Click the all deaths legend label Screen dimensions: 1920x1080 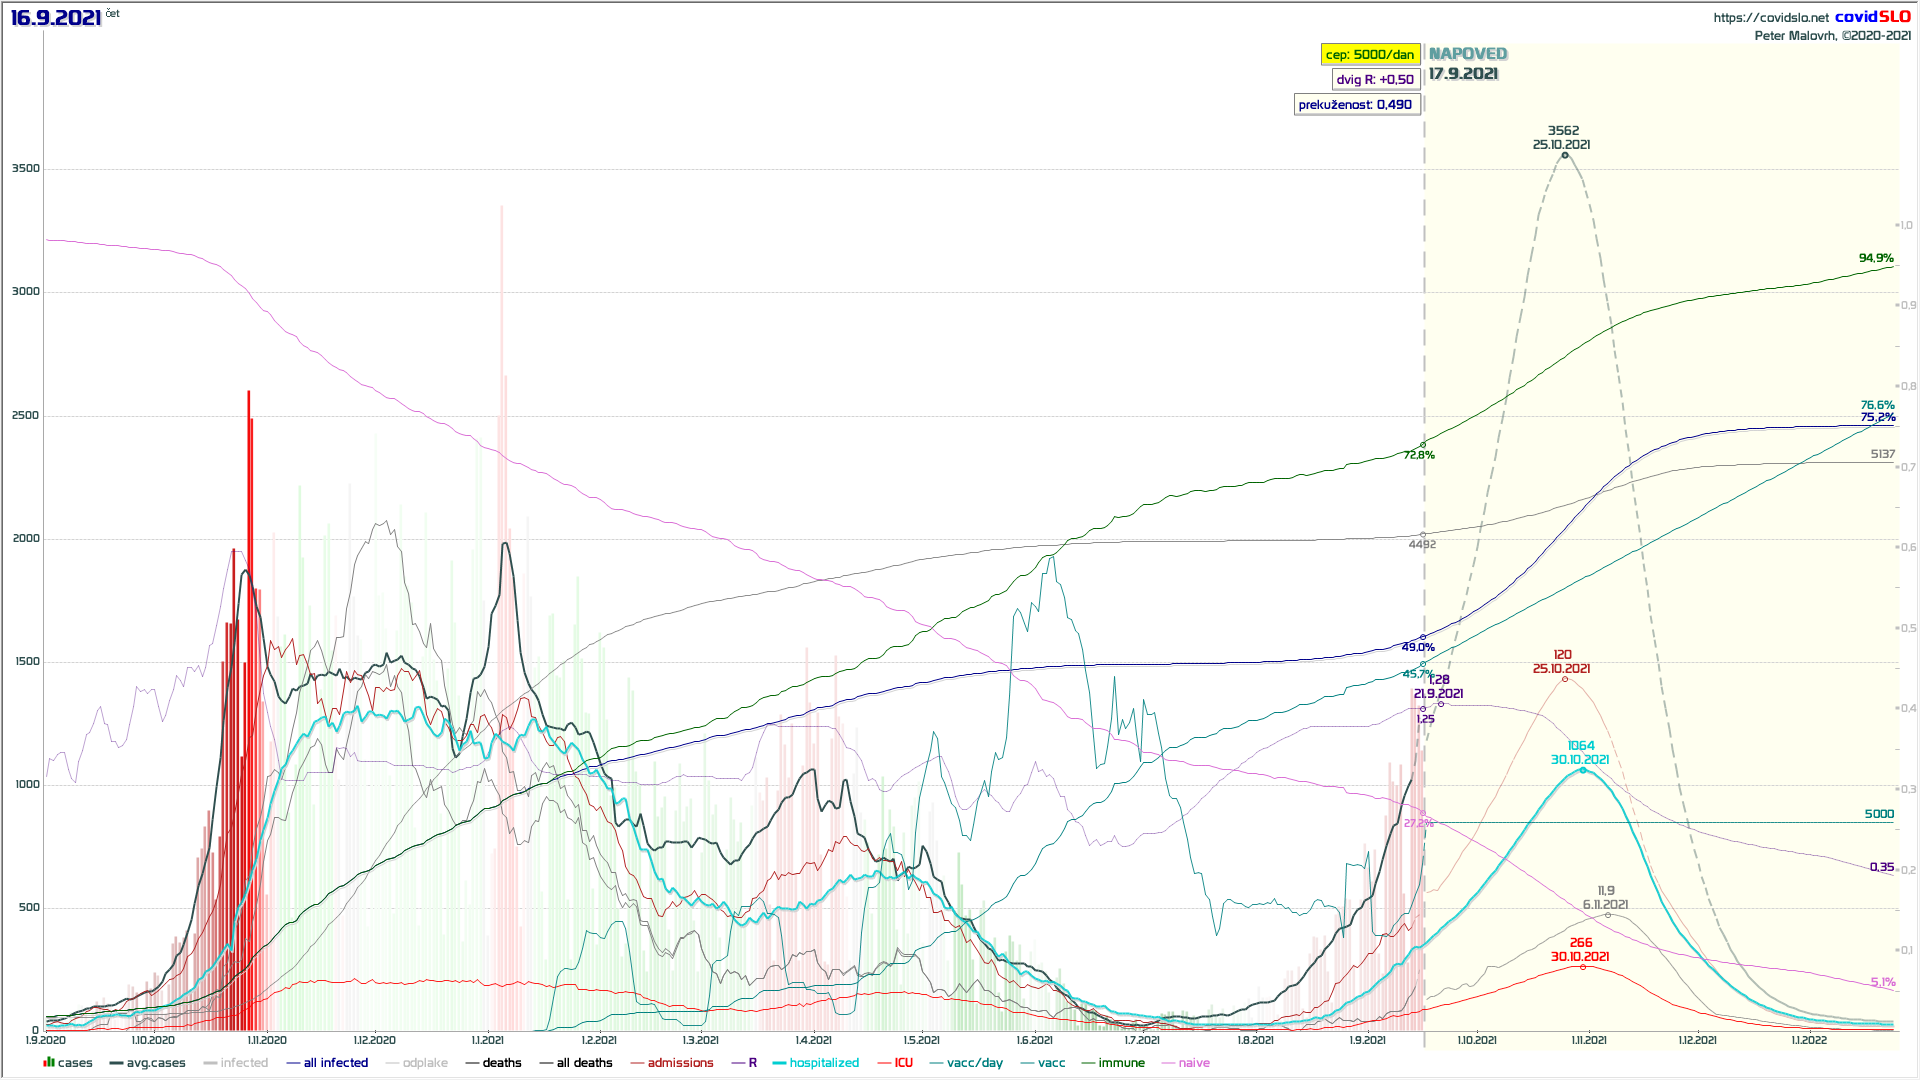584,1063
